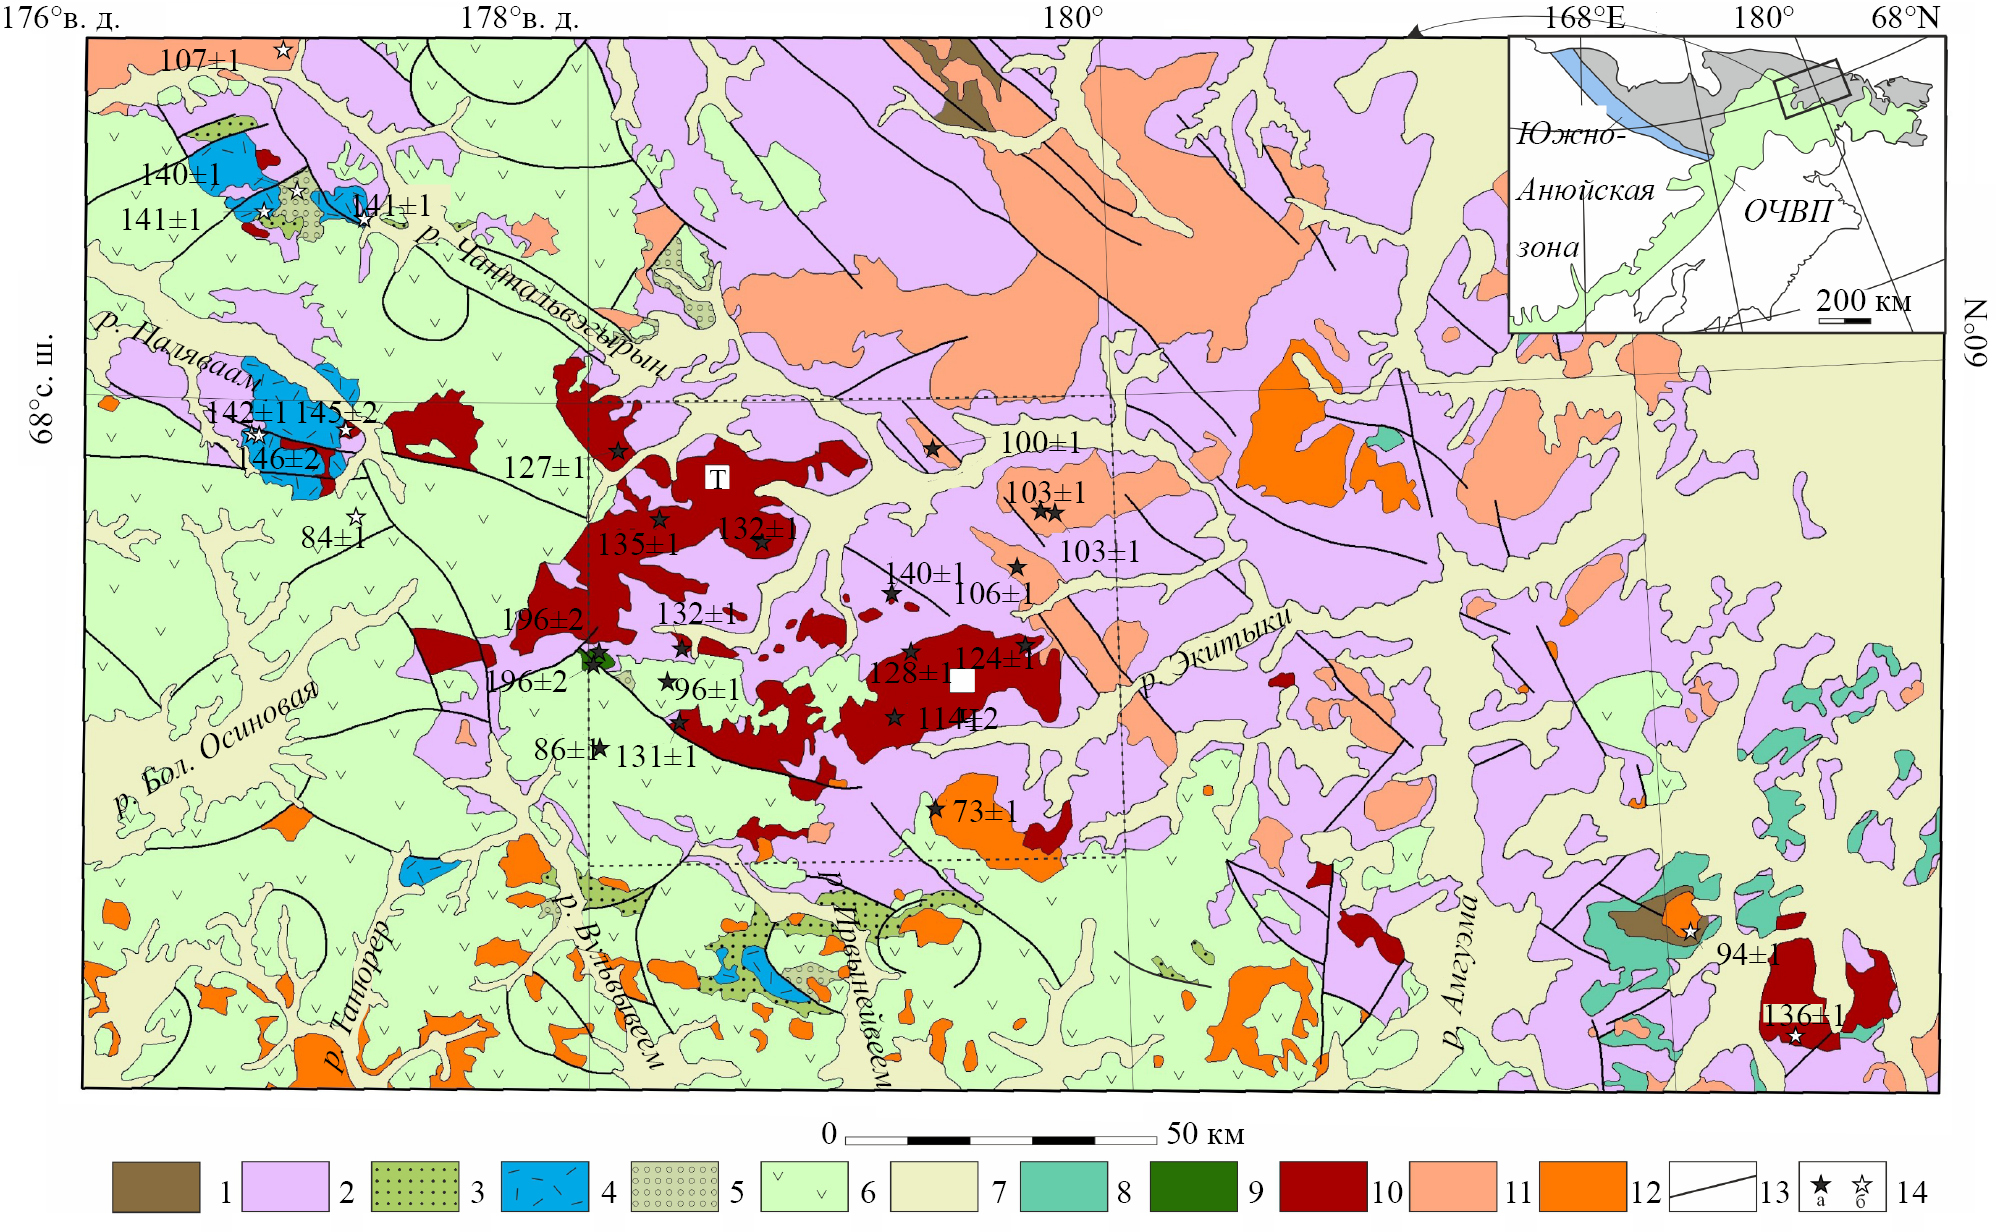This screenshot has height=1232, width=1997.
Task: Click the white square marked T
Action: pos(717,478)
